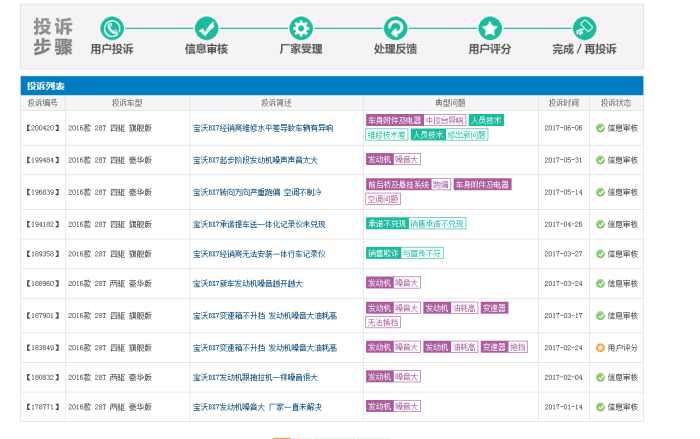Click 空调问题 tag in row 196839
This screenshot has width=700, height=439.
(383, 199)
